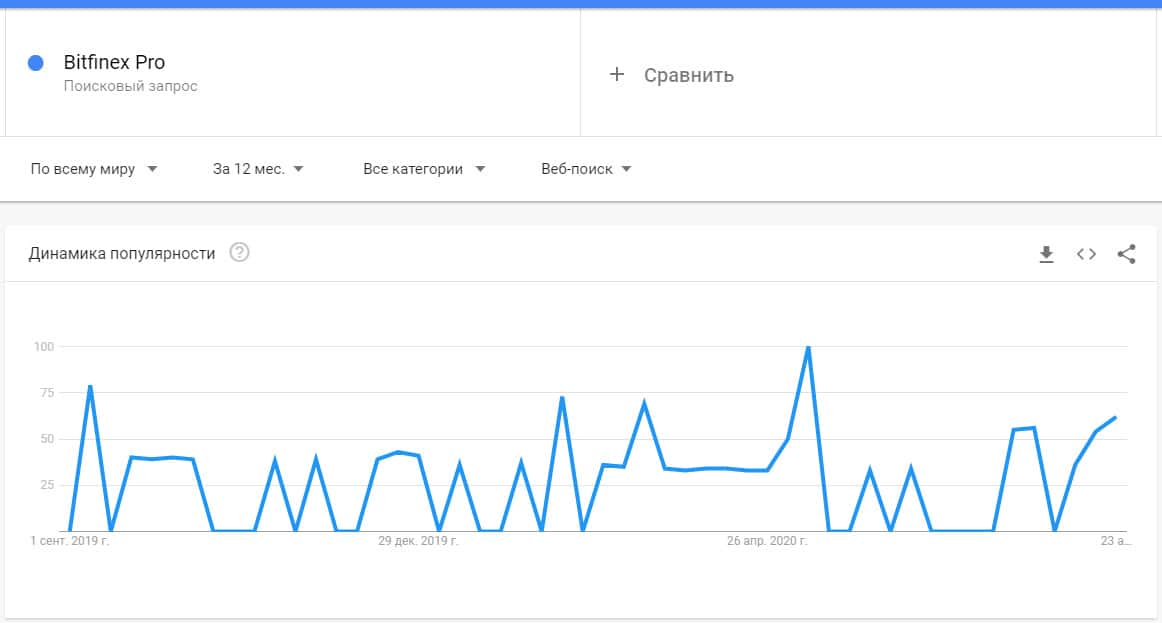This screenshot has height=623, width=1162.
Task: Click the chart peak at value 100
Action: point(808,347)
